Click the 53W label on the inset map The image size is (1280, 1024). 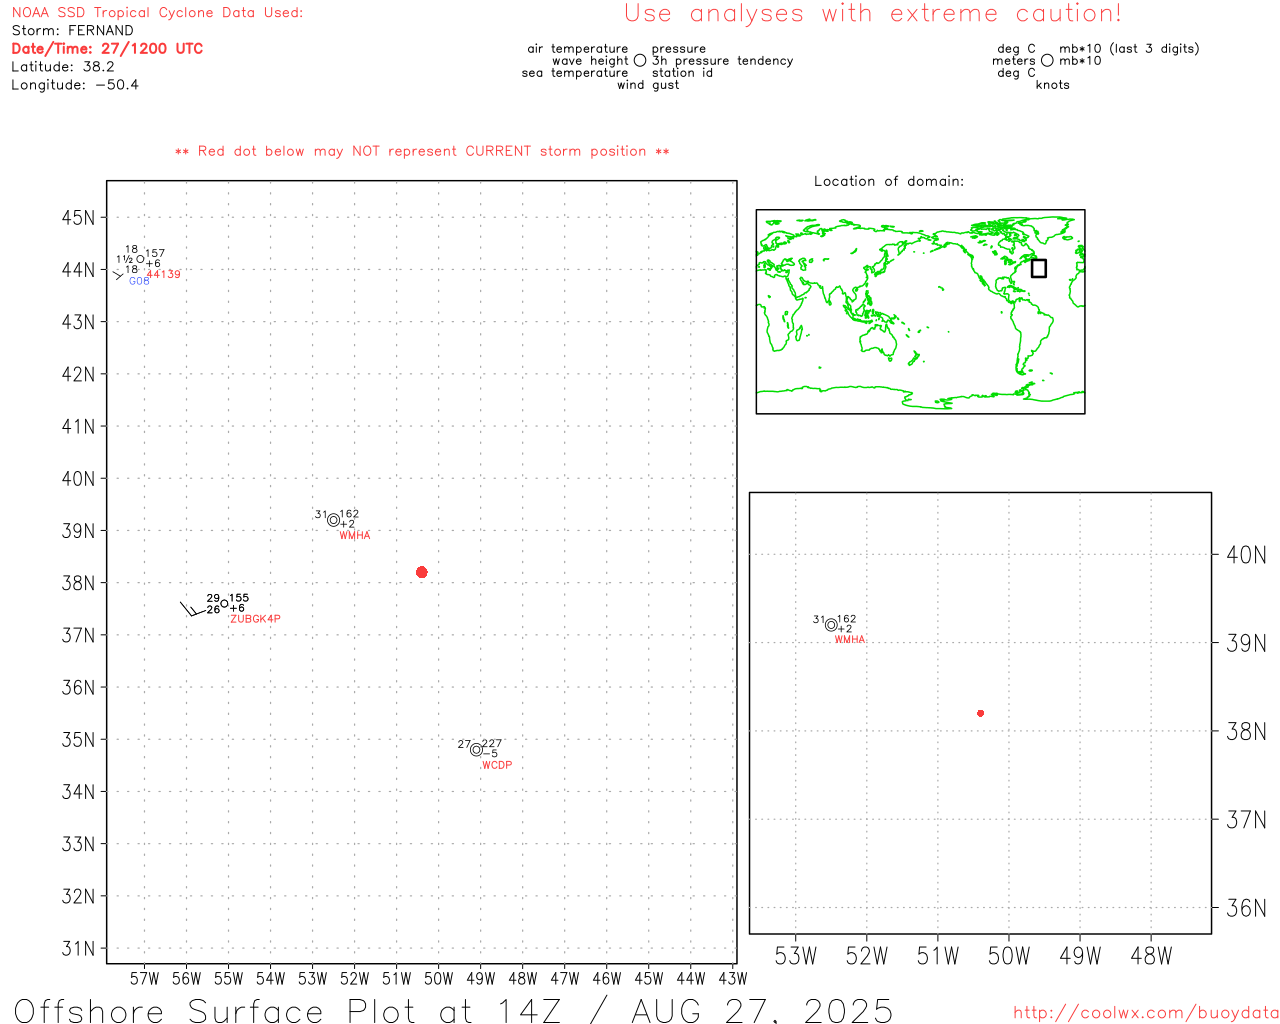(x=796, y=956)
